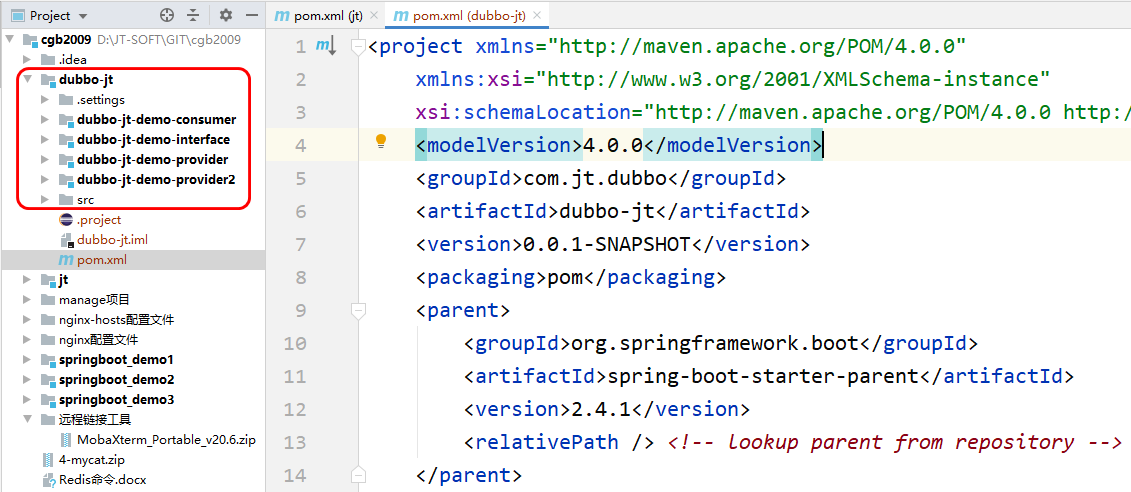Click the modelVersion value 4.0.0
This screenshot has height=492, width=1131.
[x=612, y=145]
